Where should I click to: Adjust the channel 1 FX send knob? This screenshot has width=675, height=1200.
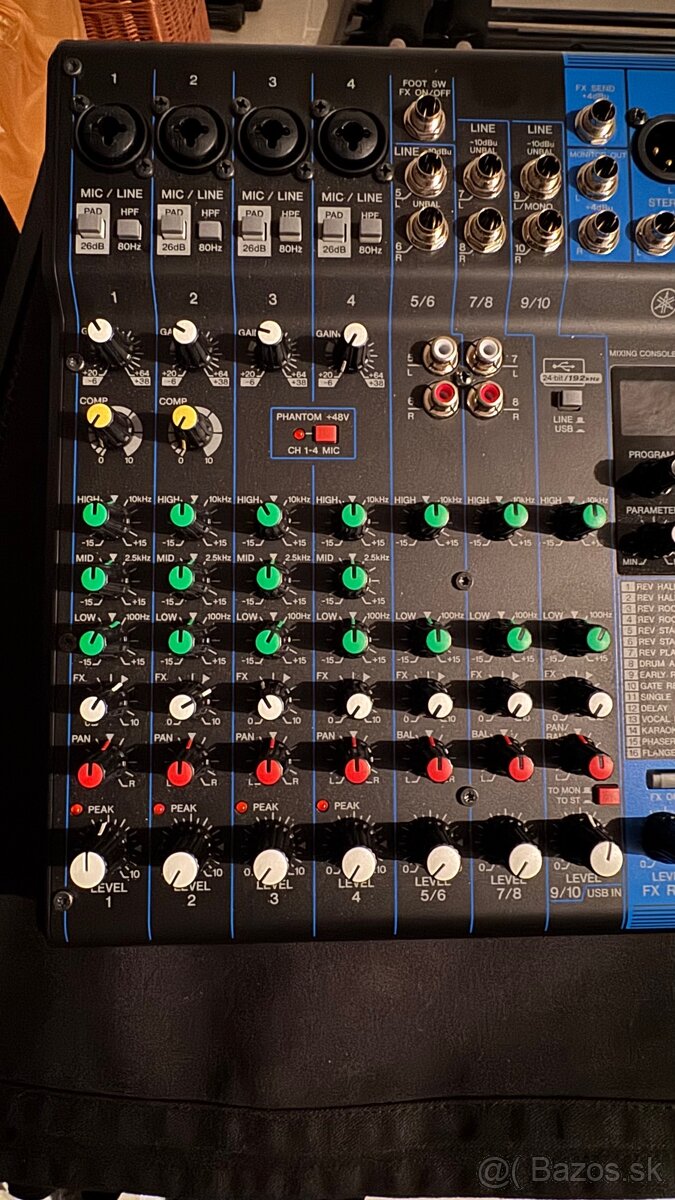click(x=93, y=709)
